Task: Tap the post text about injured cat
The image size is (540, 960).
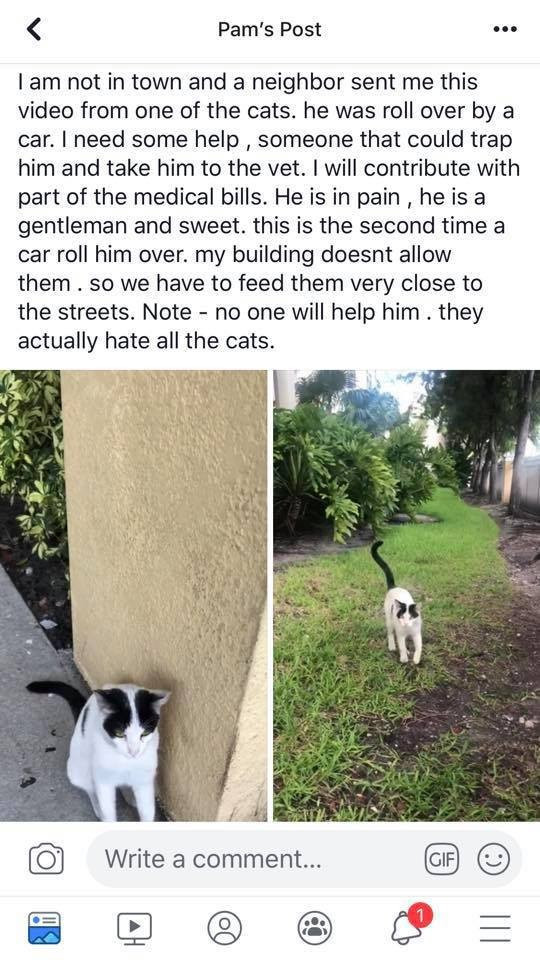Action: [x=269, y=211]
